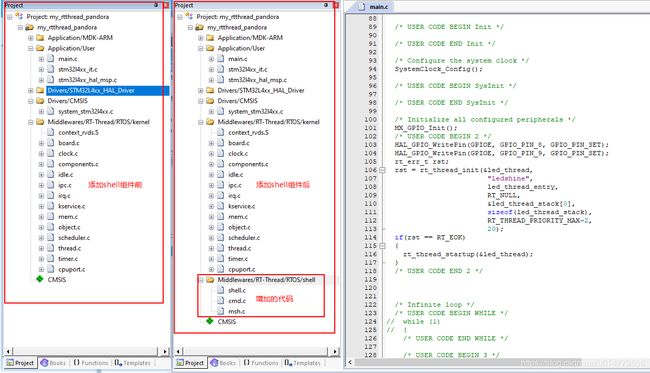Image resolution: width=650 pixels, height=373 pixels.
Task: Expand board.c node in left panel
Action: [x=41, y=143]
